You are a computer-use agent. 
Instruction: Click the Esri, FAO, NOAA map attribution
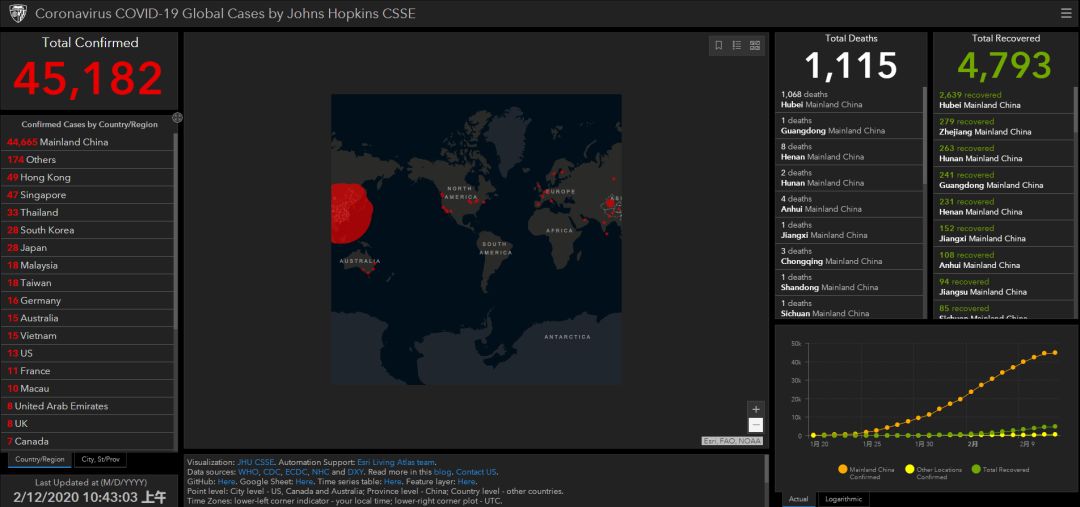click(x=732, y=441)
